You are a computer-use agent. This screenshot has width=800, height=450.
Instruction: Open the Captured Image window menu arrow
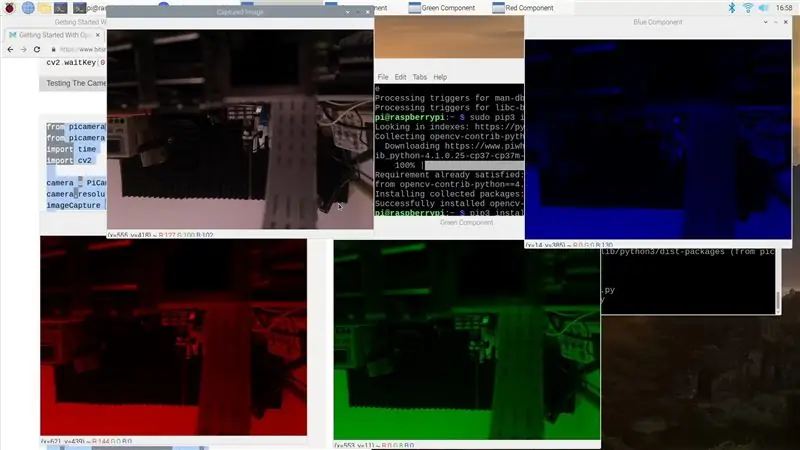tap(347, 12)
